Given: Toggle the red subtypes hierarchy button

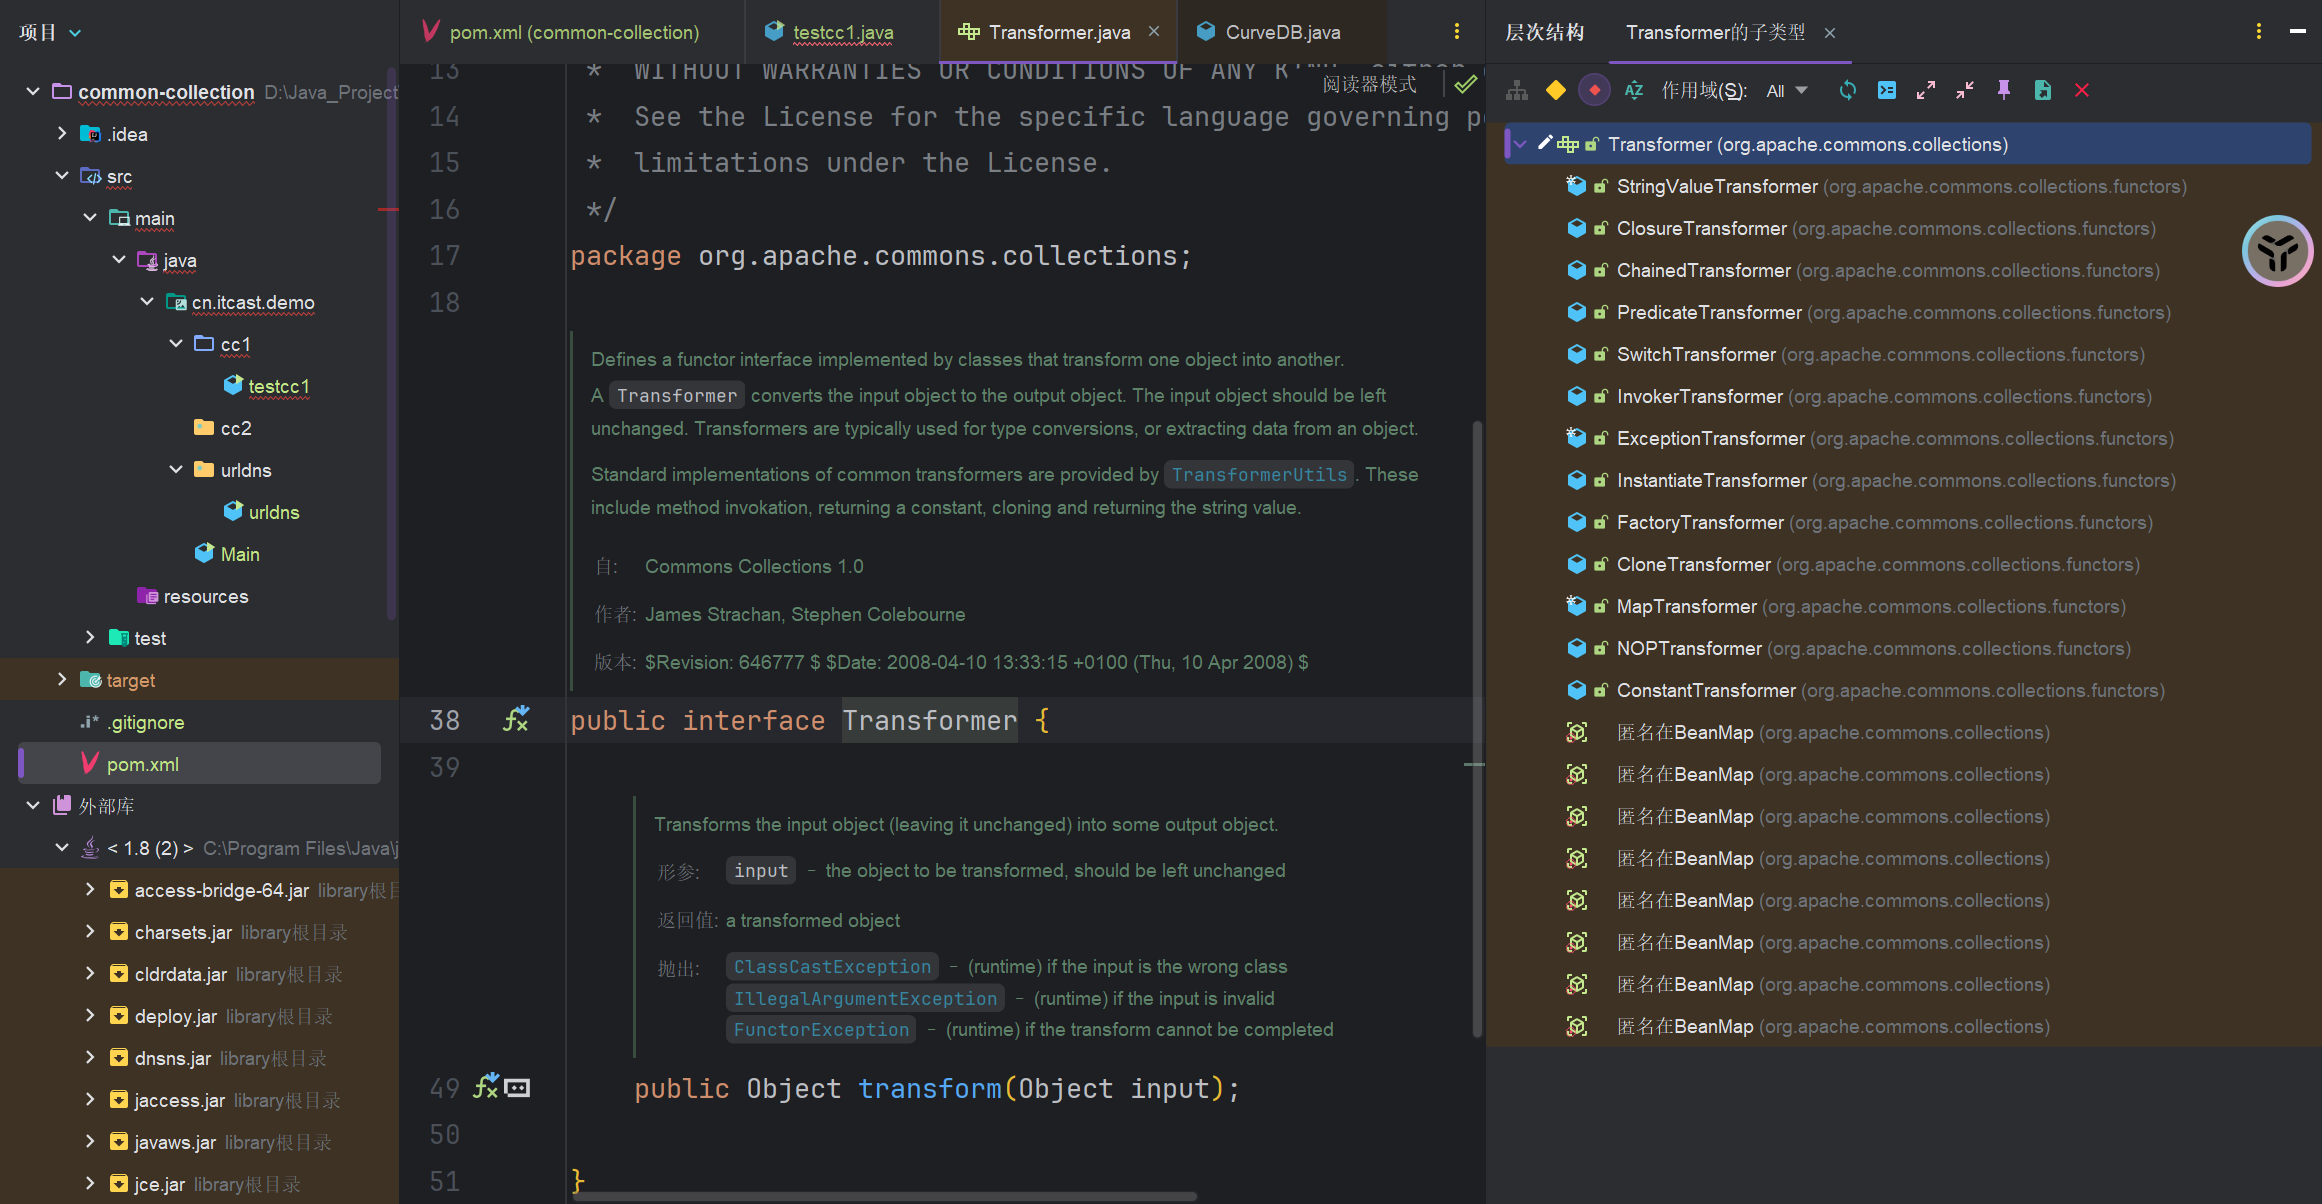Looking at the screenshot, I should pos(1594,91).
